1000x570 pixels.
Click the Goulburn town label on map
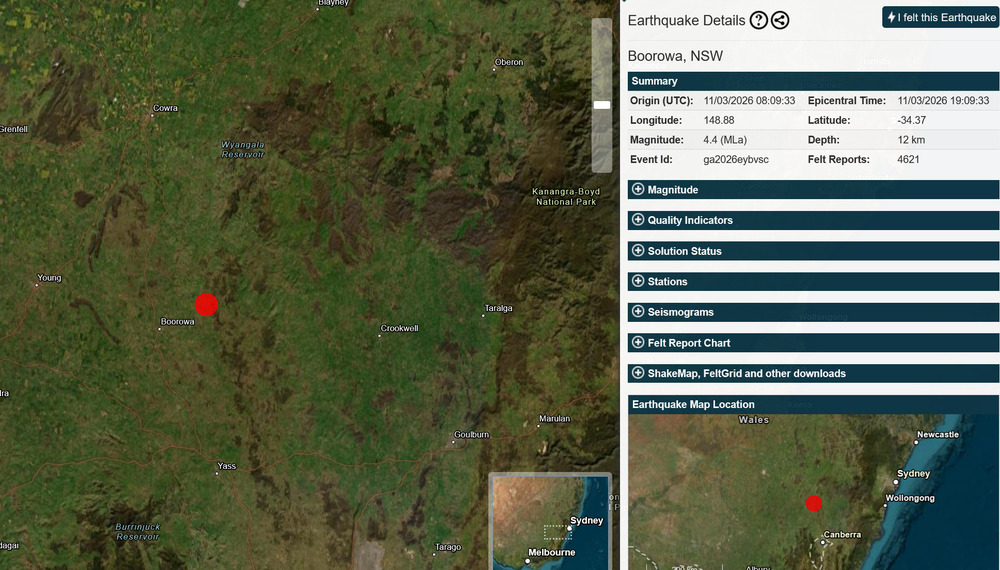pos(471,435)
